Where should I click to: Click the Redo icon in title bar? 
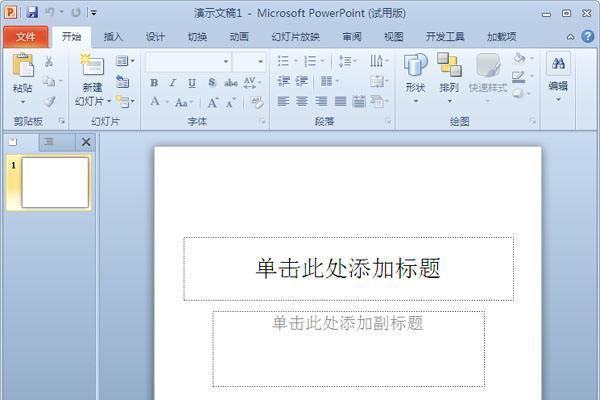coord(75,13)
